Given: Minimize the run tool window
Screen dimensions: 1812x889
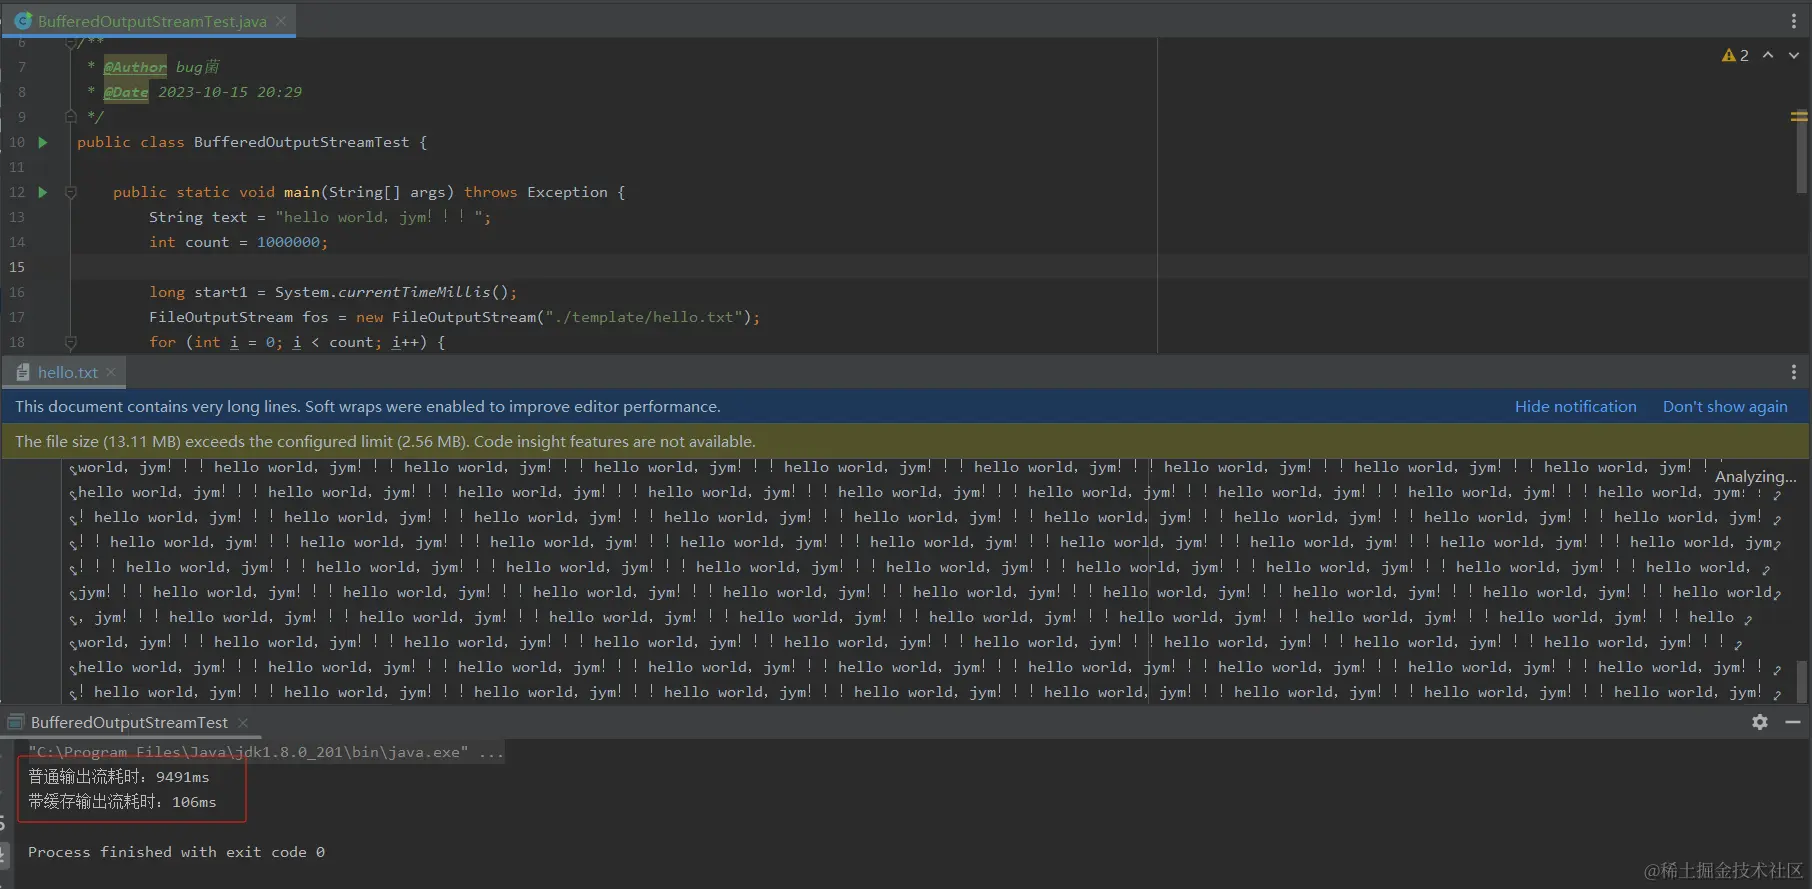Looking at the screenshot, I should pyautogui.click(x=1793, y=722).
